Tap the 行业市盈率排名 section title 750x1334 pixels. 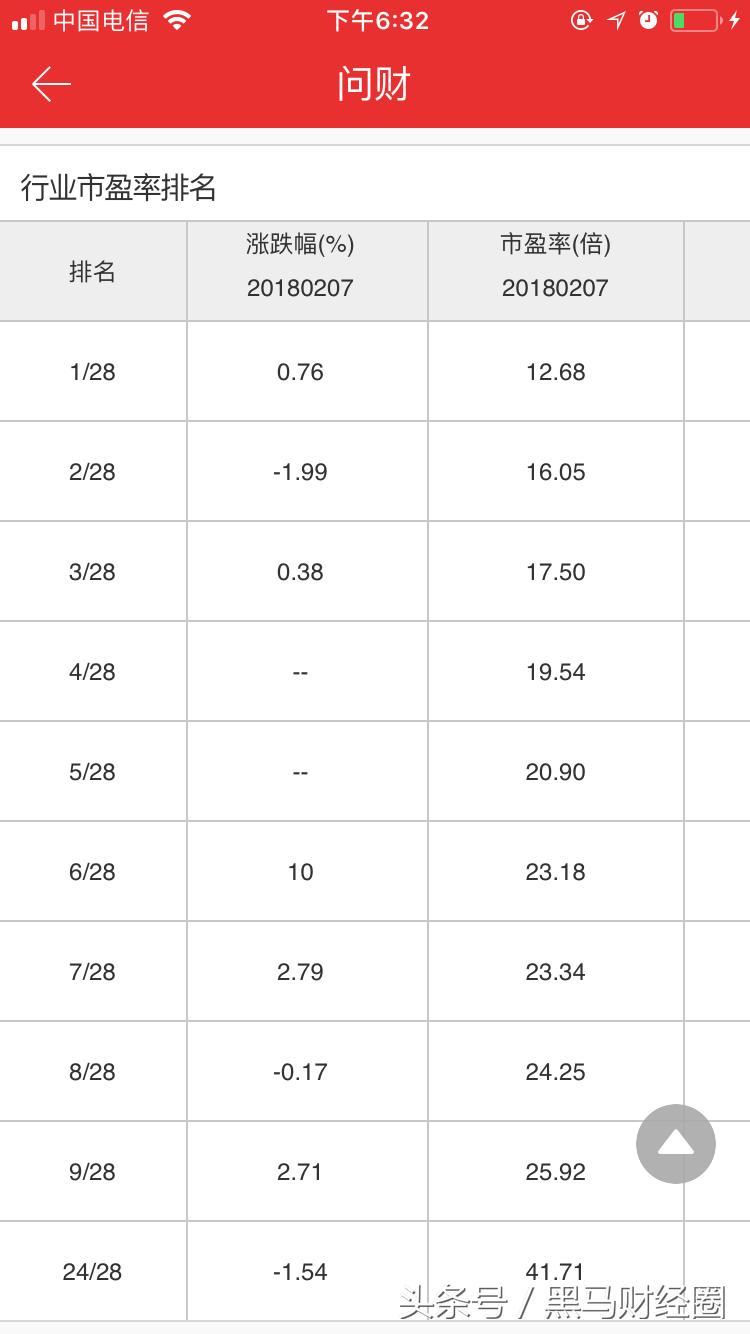[x=119, y=187]
